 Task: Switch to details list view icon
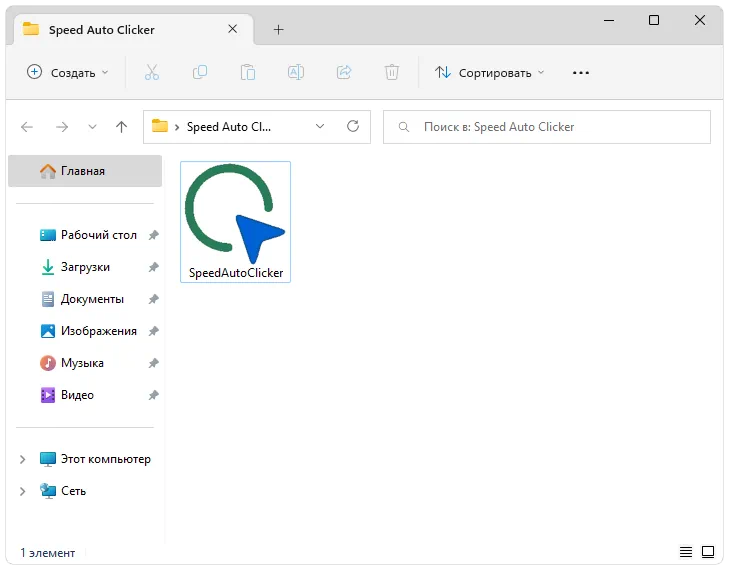point(686,552)
